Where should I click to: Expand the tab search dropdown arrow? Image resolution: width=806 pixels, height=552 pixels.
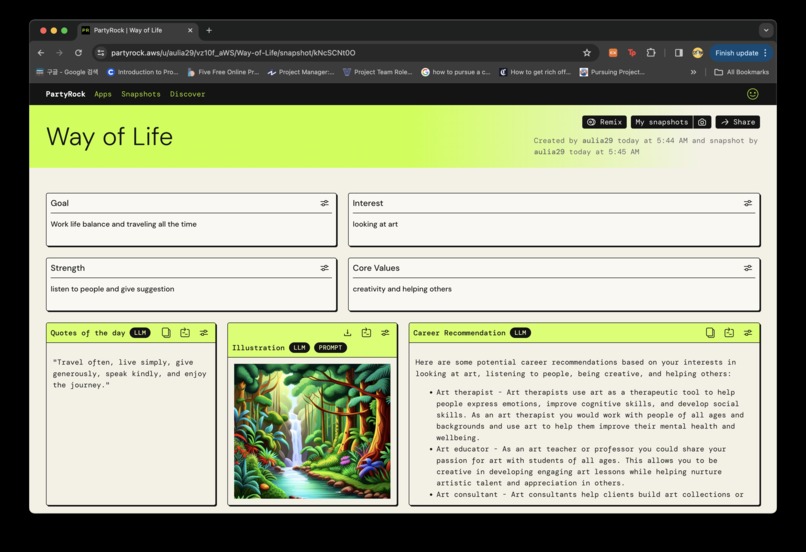(766, 30)
